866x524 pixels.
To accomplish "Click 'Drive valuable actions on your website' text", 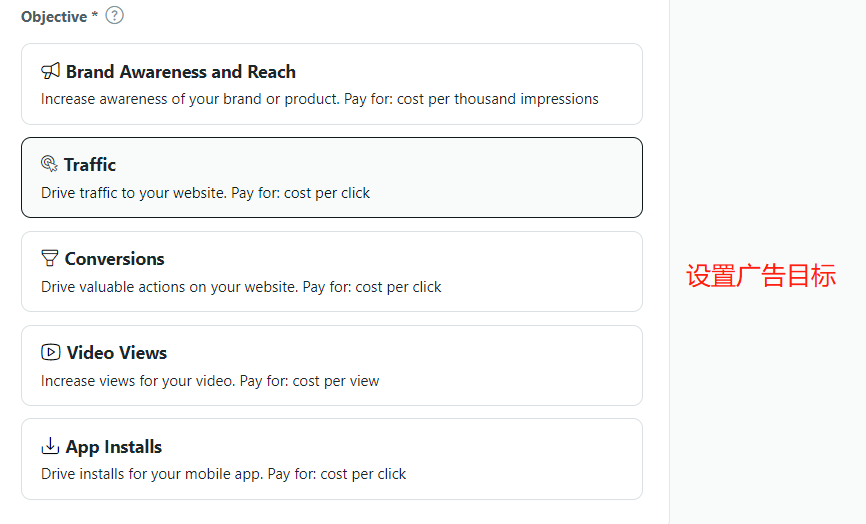I will (169, 287).
